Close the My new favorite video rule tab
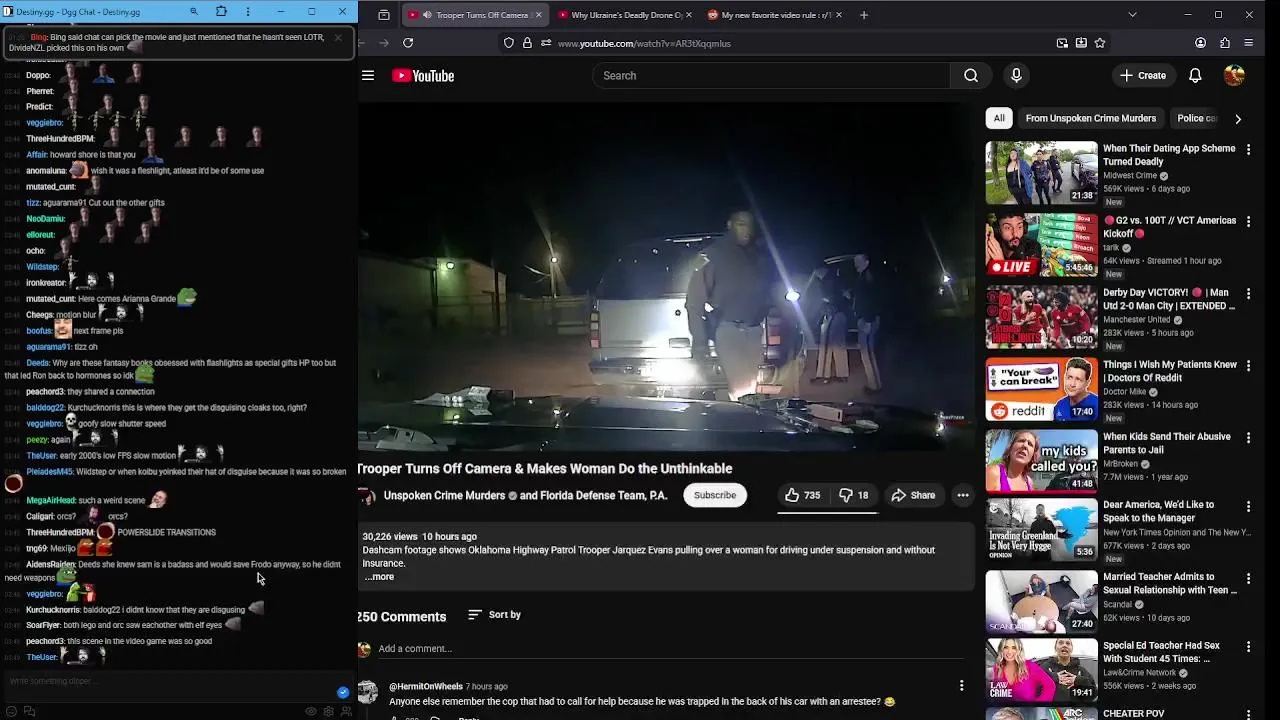 838,15
